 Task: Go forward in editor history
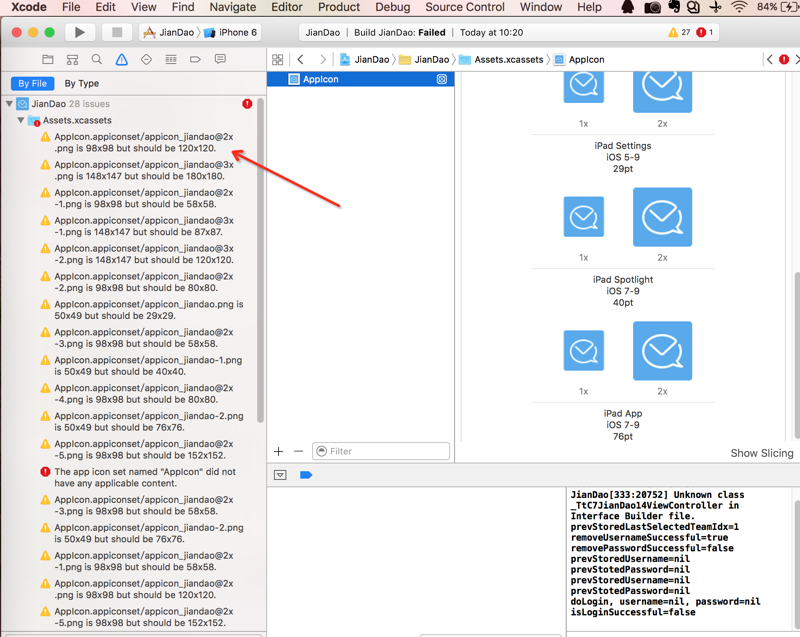pyautogui.click(x=322, y=60)
